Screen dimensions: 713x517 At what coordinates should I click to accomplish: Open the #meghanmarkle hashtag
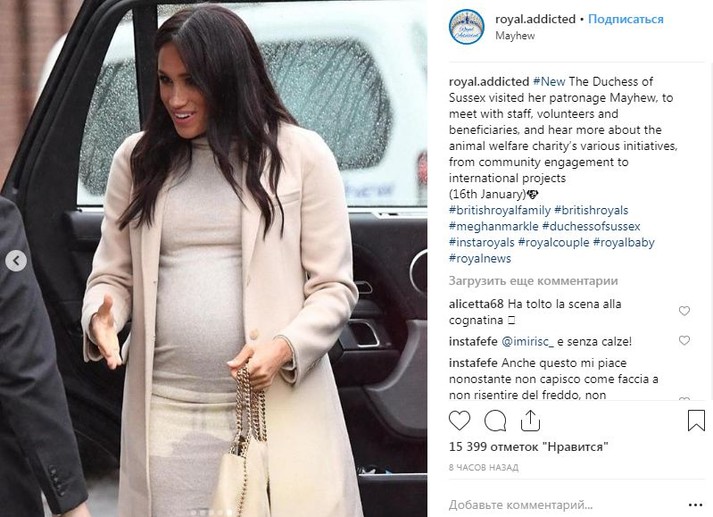[493, 226]
